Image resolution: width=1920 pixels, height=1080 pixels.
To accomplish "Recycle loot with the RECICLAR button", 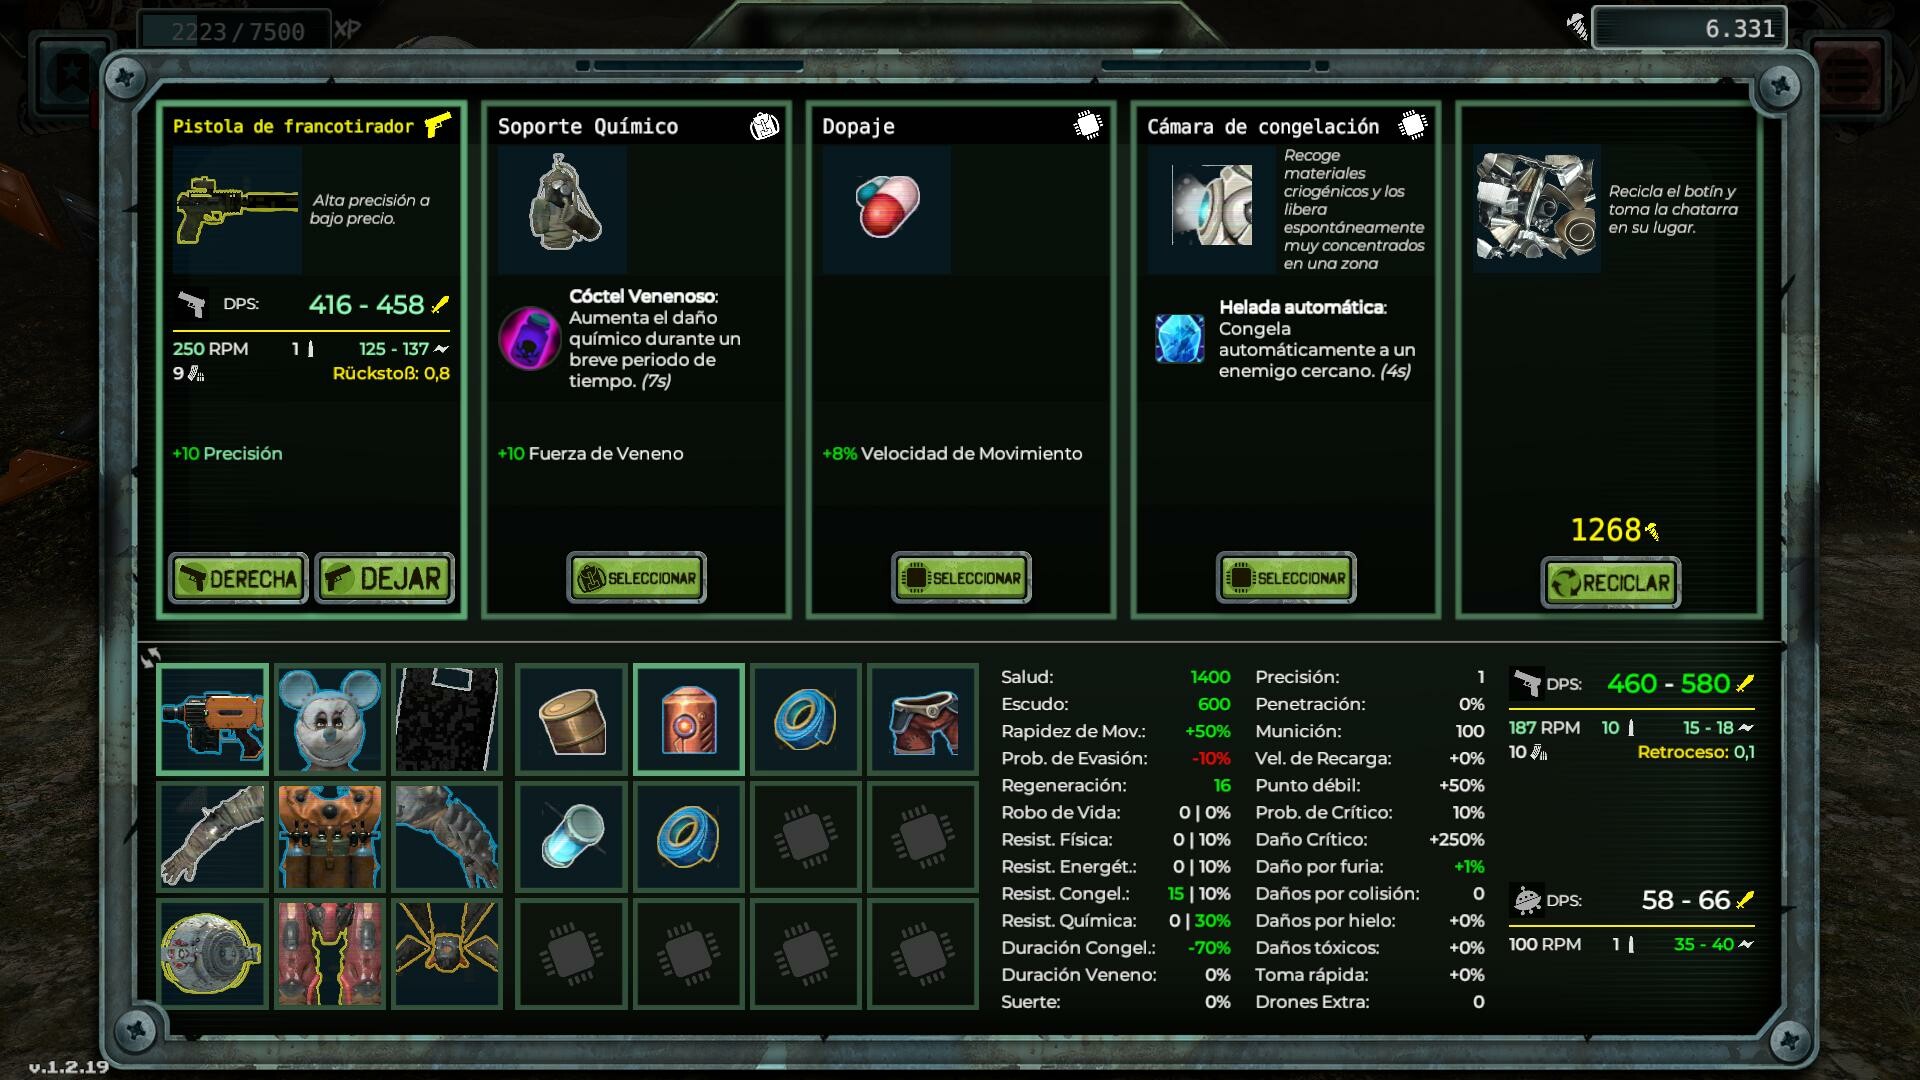I will [x=1611, y=583].
